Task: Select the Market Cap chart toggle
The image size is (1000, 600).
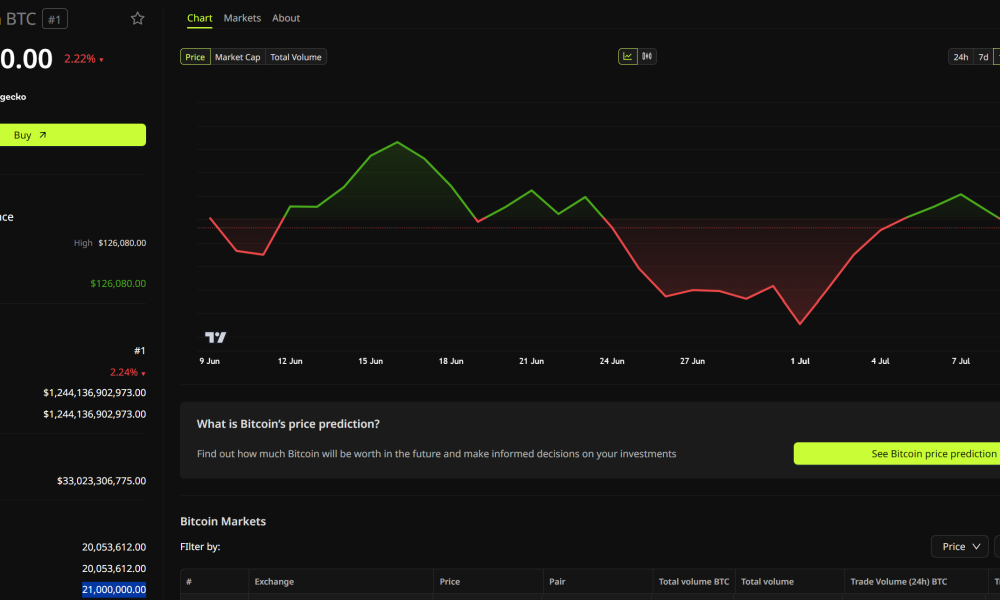Action: point(237,57)
